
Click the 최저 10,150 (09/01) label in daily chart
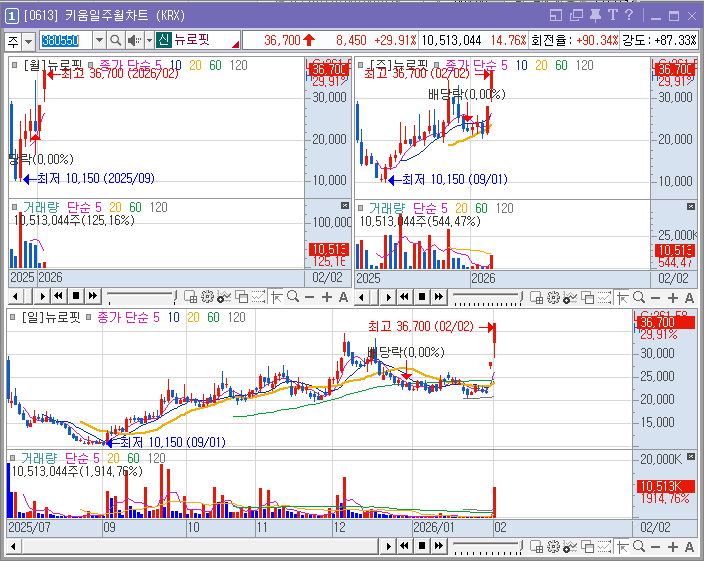coord(172,442)
